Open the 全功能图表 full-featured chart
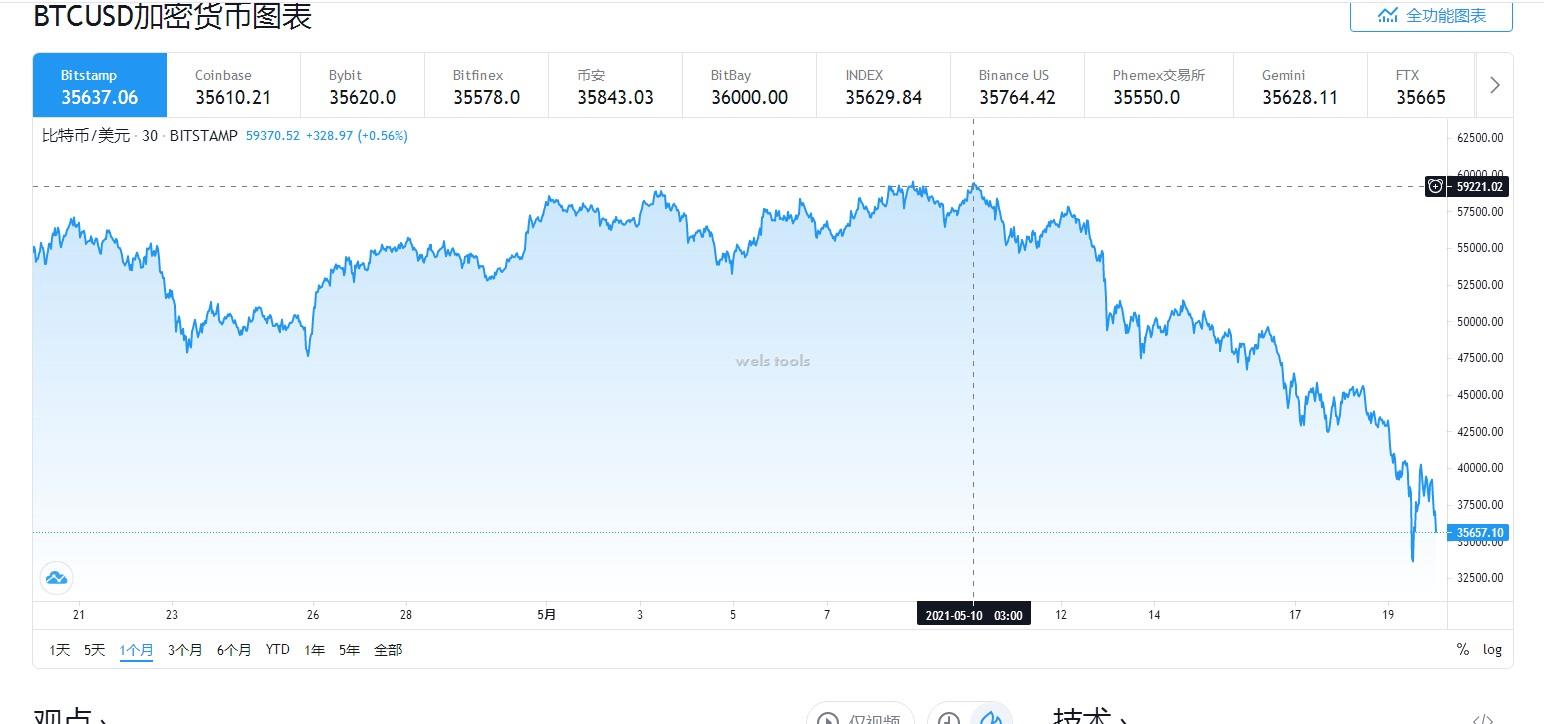This screenshot has width=1544, height=724. 1431,16
